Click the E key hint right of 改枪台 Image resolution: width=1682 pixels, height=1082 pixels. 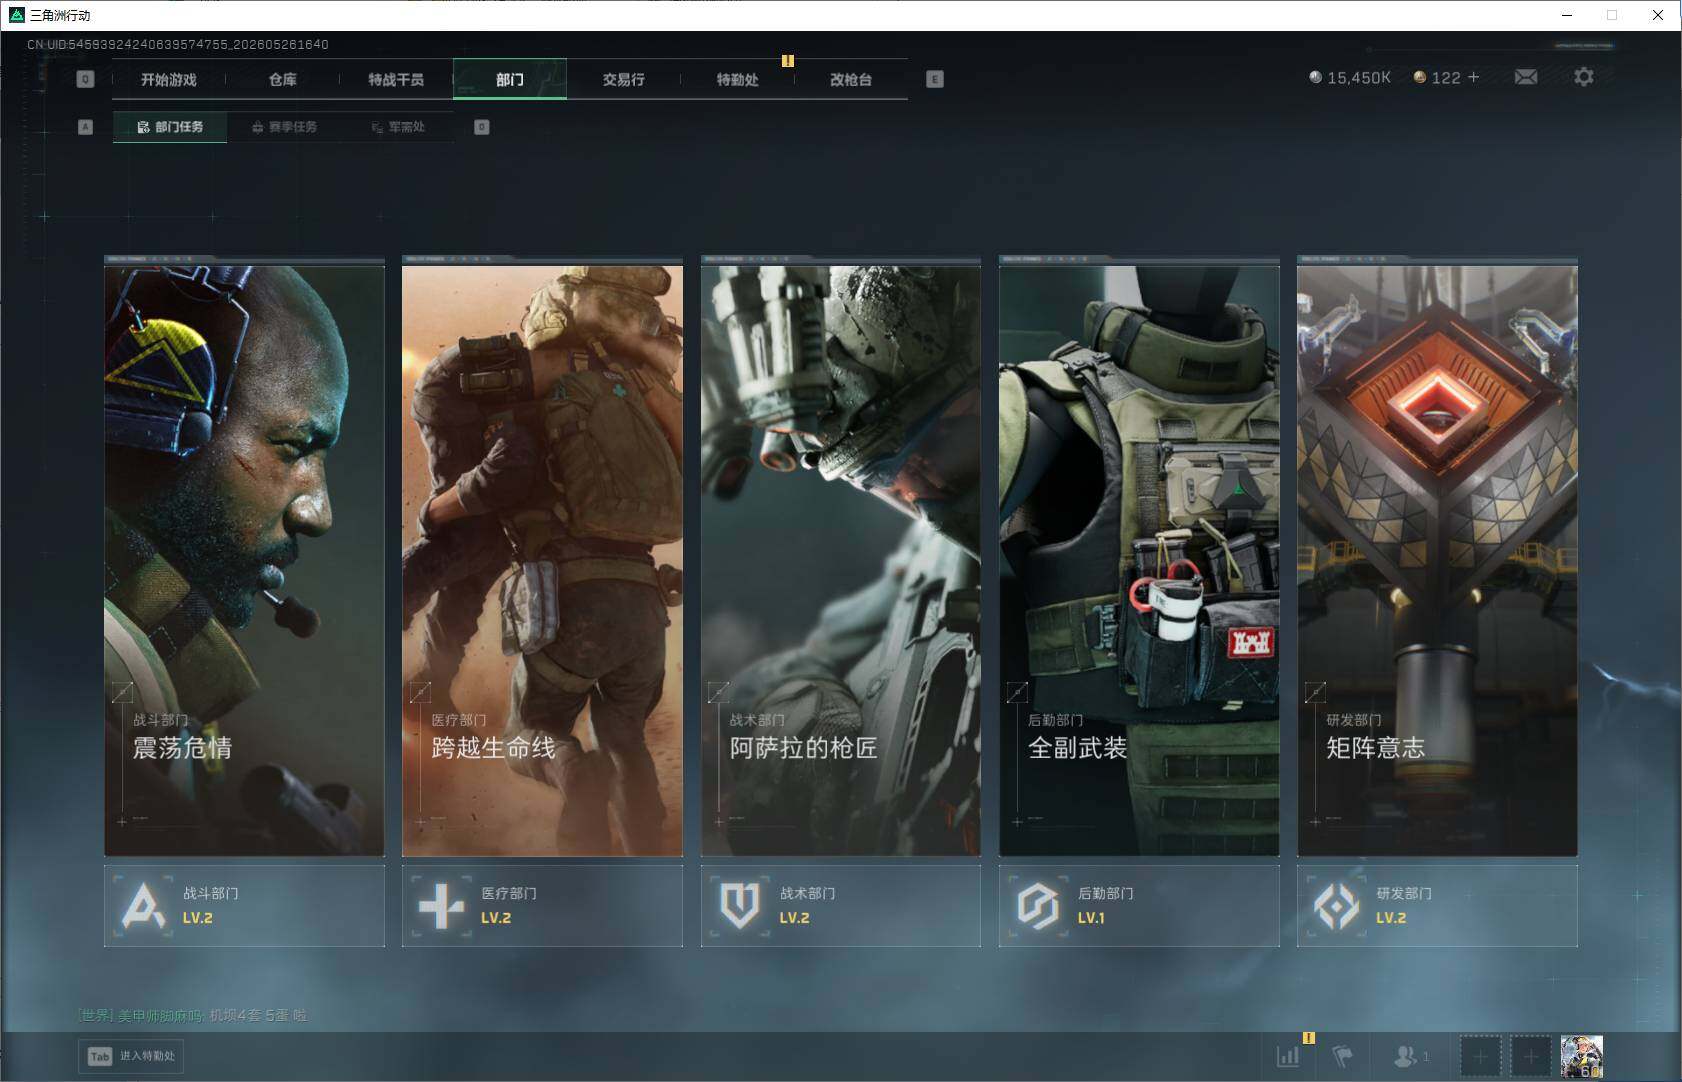pos(935,79)
